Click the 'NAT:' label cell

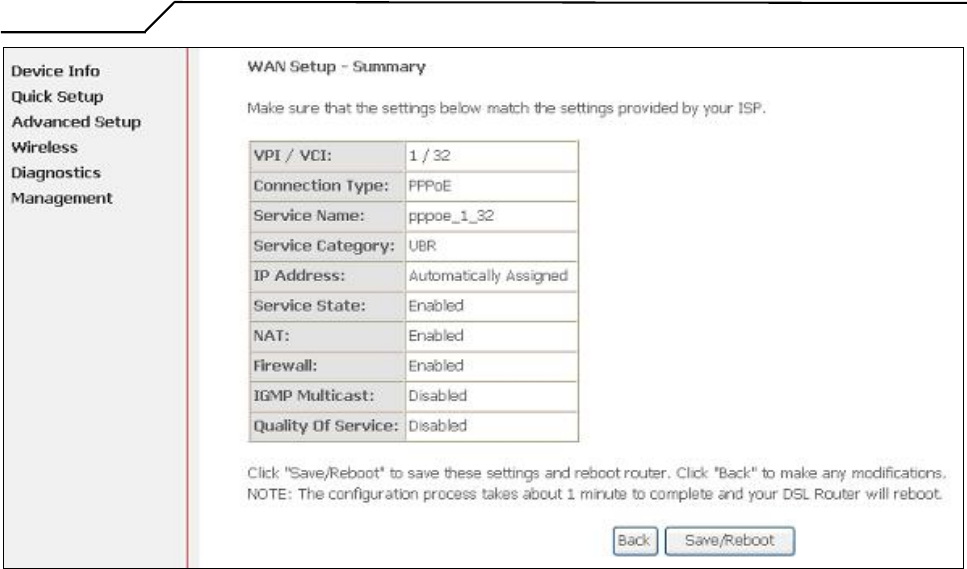[x=327, y=336]
